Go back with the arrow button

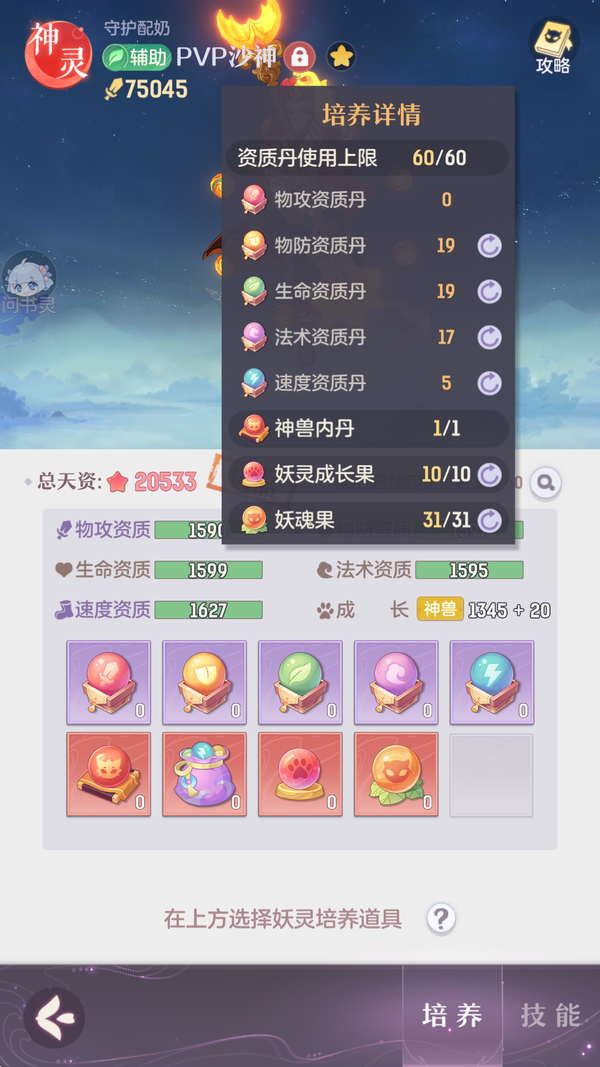[54, 1018]
